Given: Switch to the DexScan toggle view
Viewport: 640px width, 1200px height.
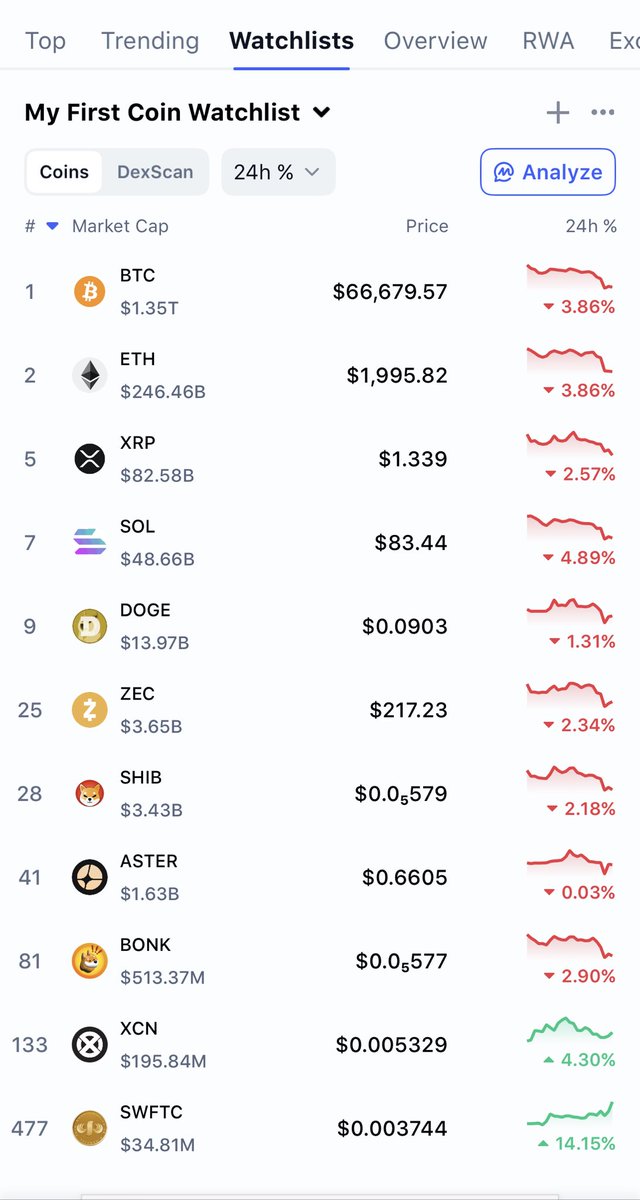Looking at the screenshot, I should (155, 172).
